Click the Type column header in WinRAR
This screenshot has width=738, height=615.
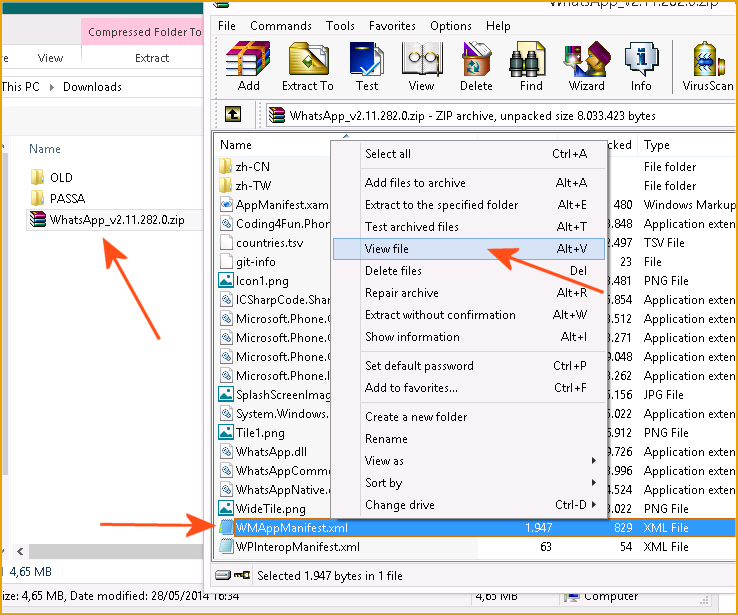tap(657, 145)
